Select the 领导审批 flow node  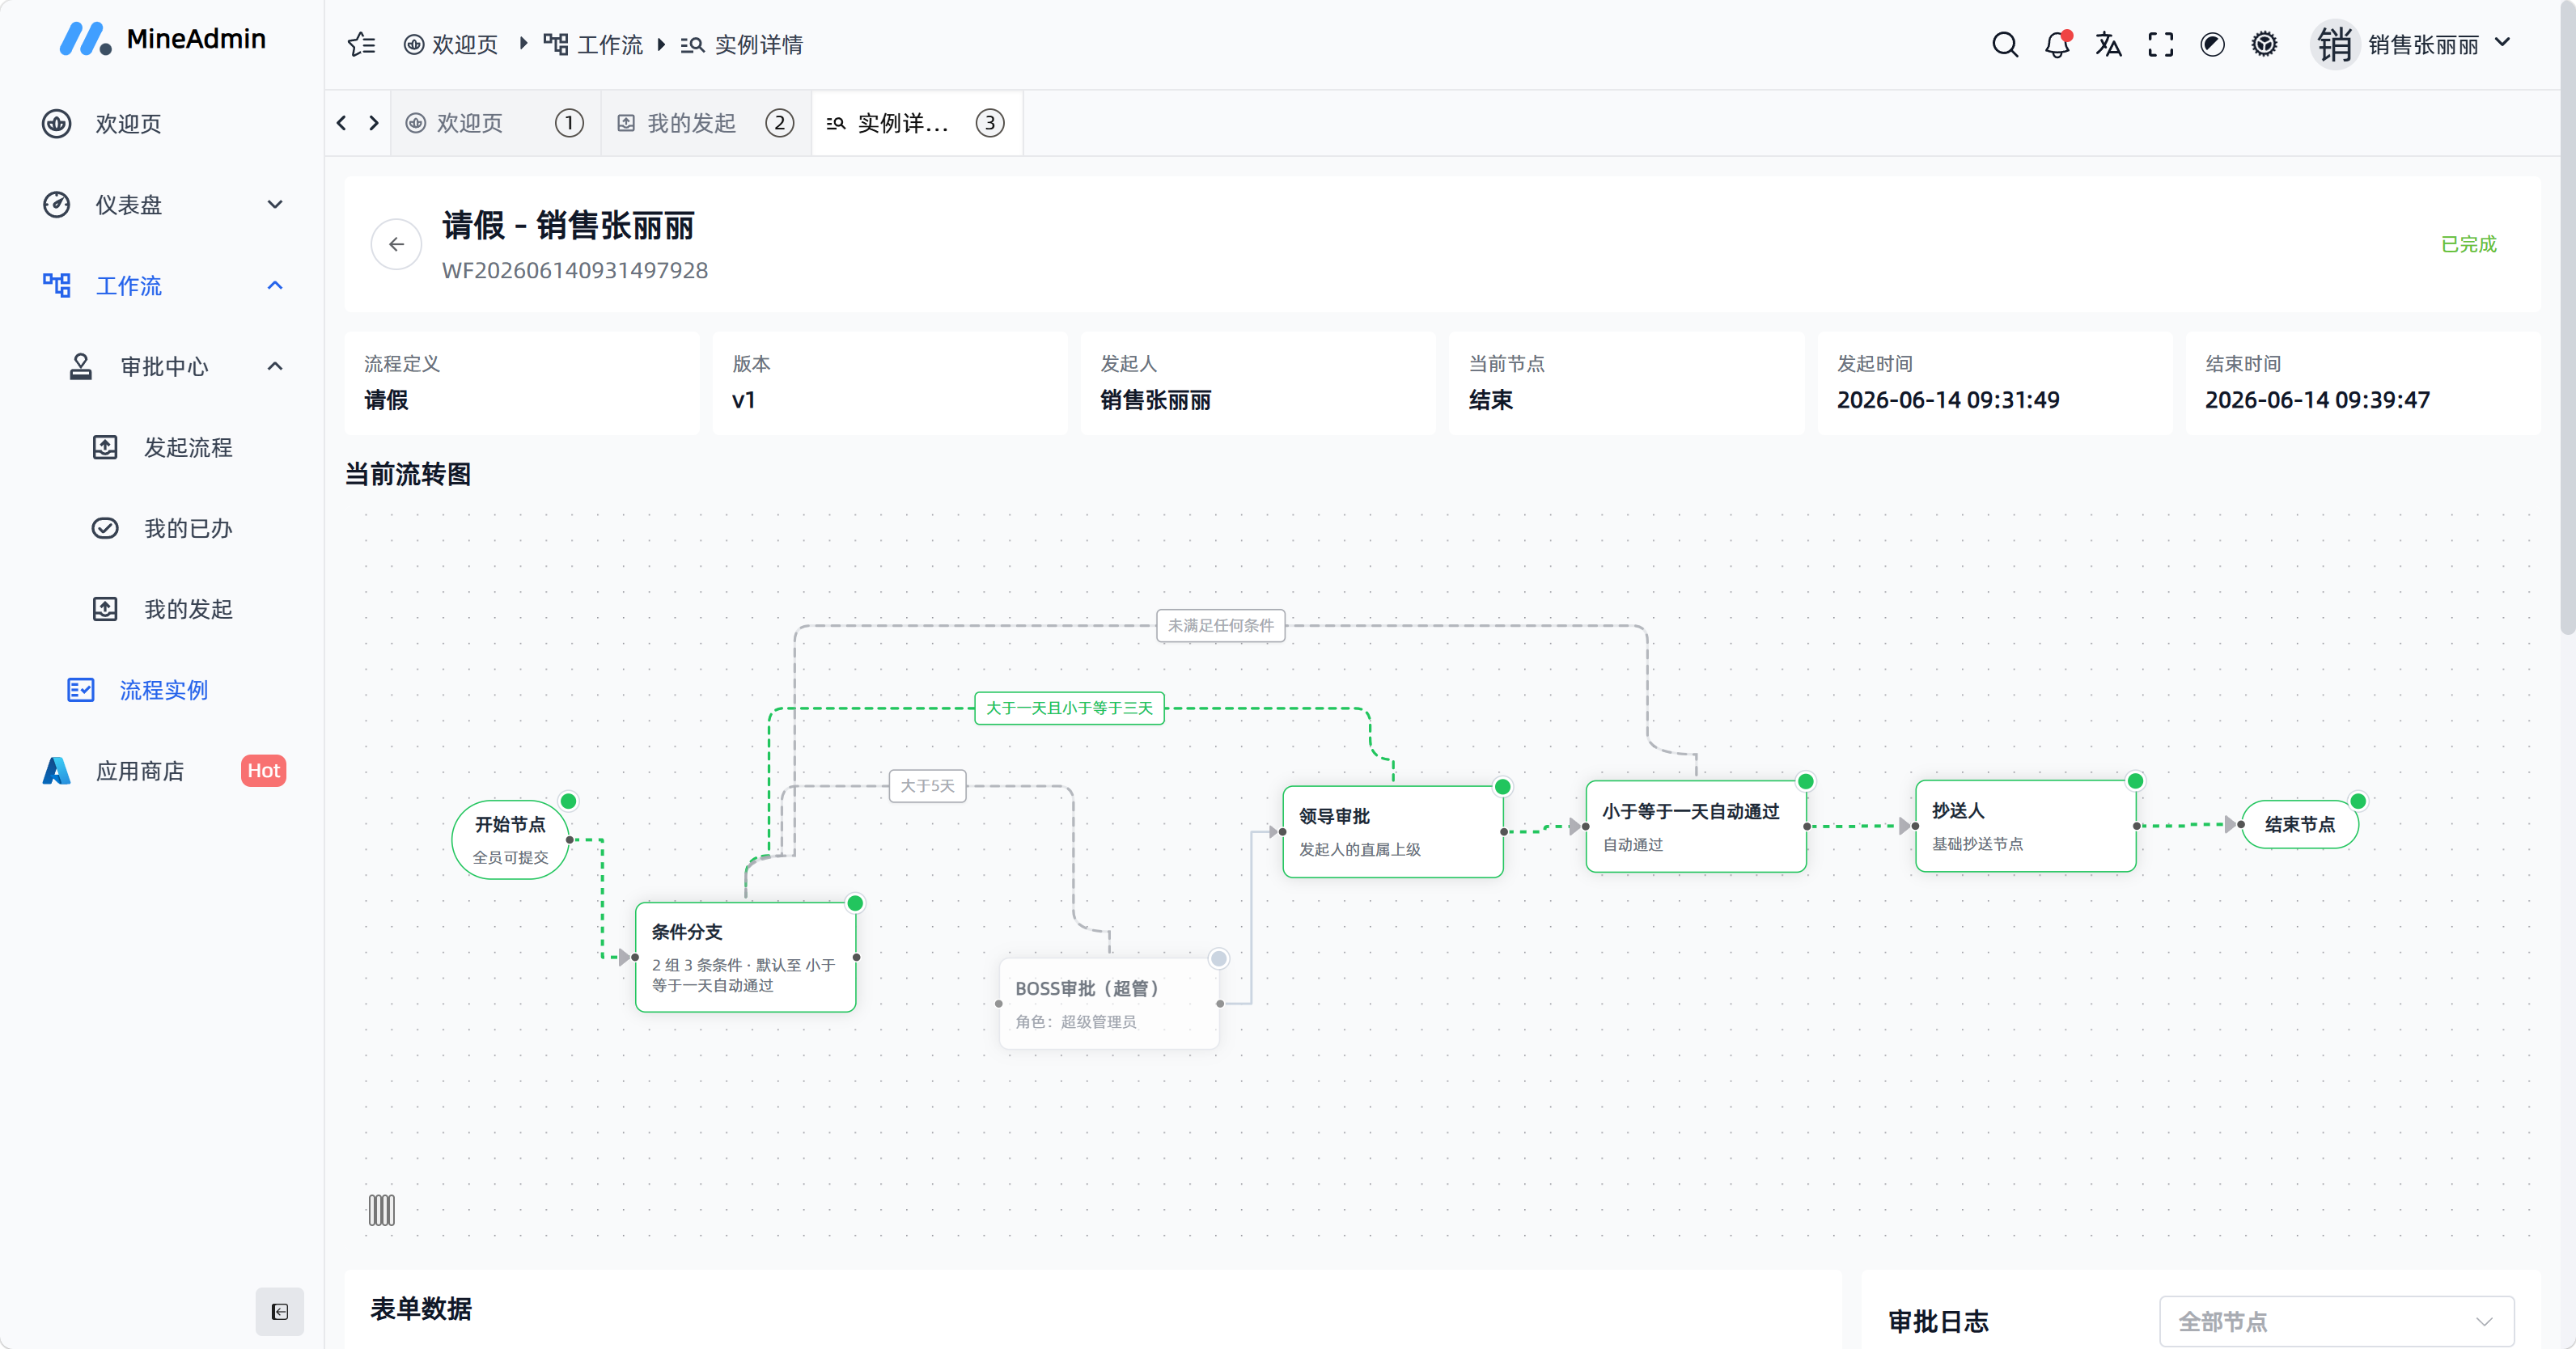(1393, 831)
